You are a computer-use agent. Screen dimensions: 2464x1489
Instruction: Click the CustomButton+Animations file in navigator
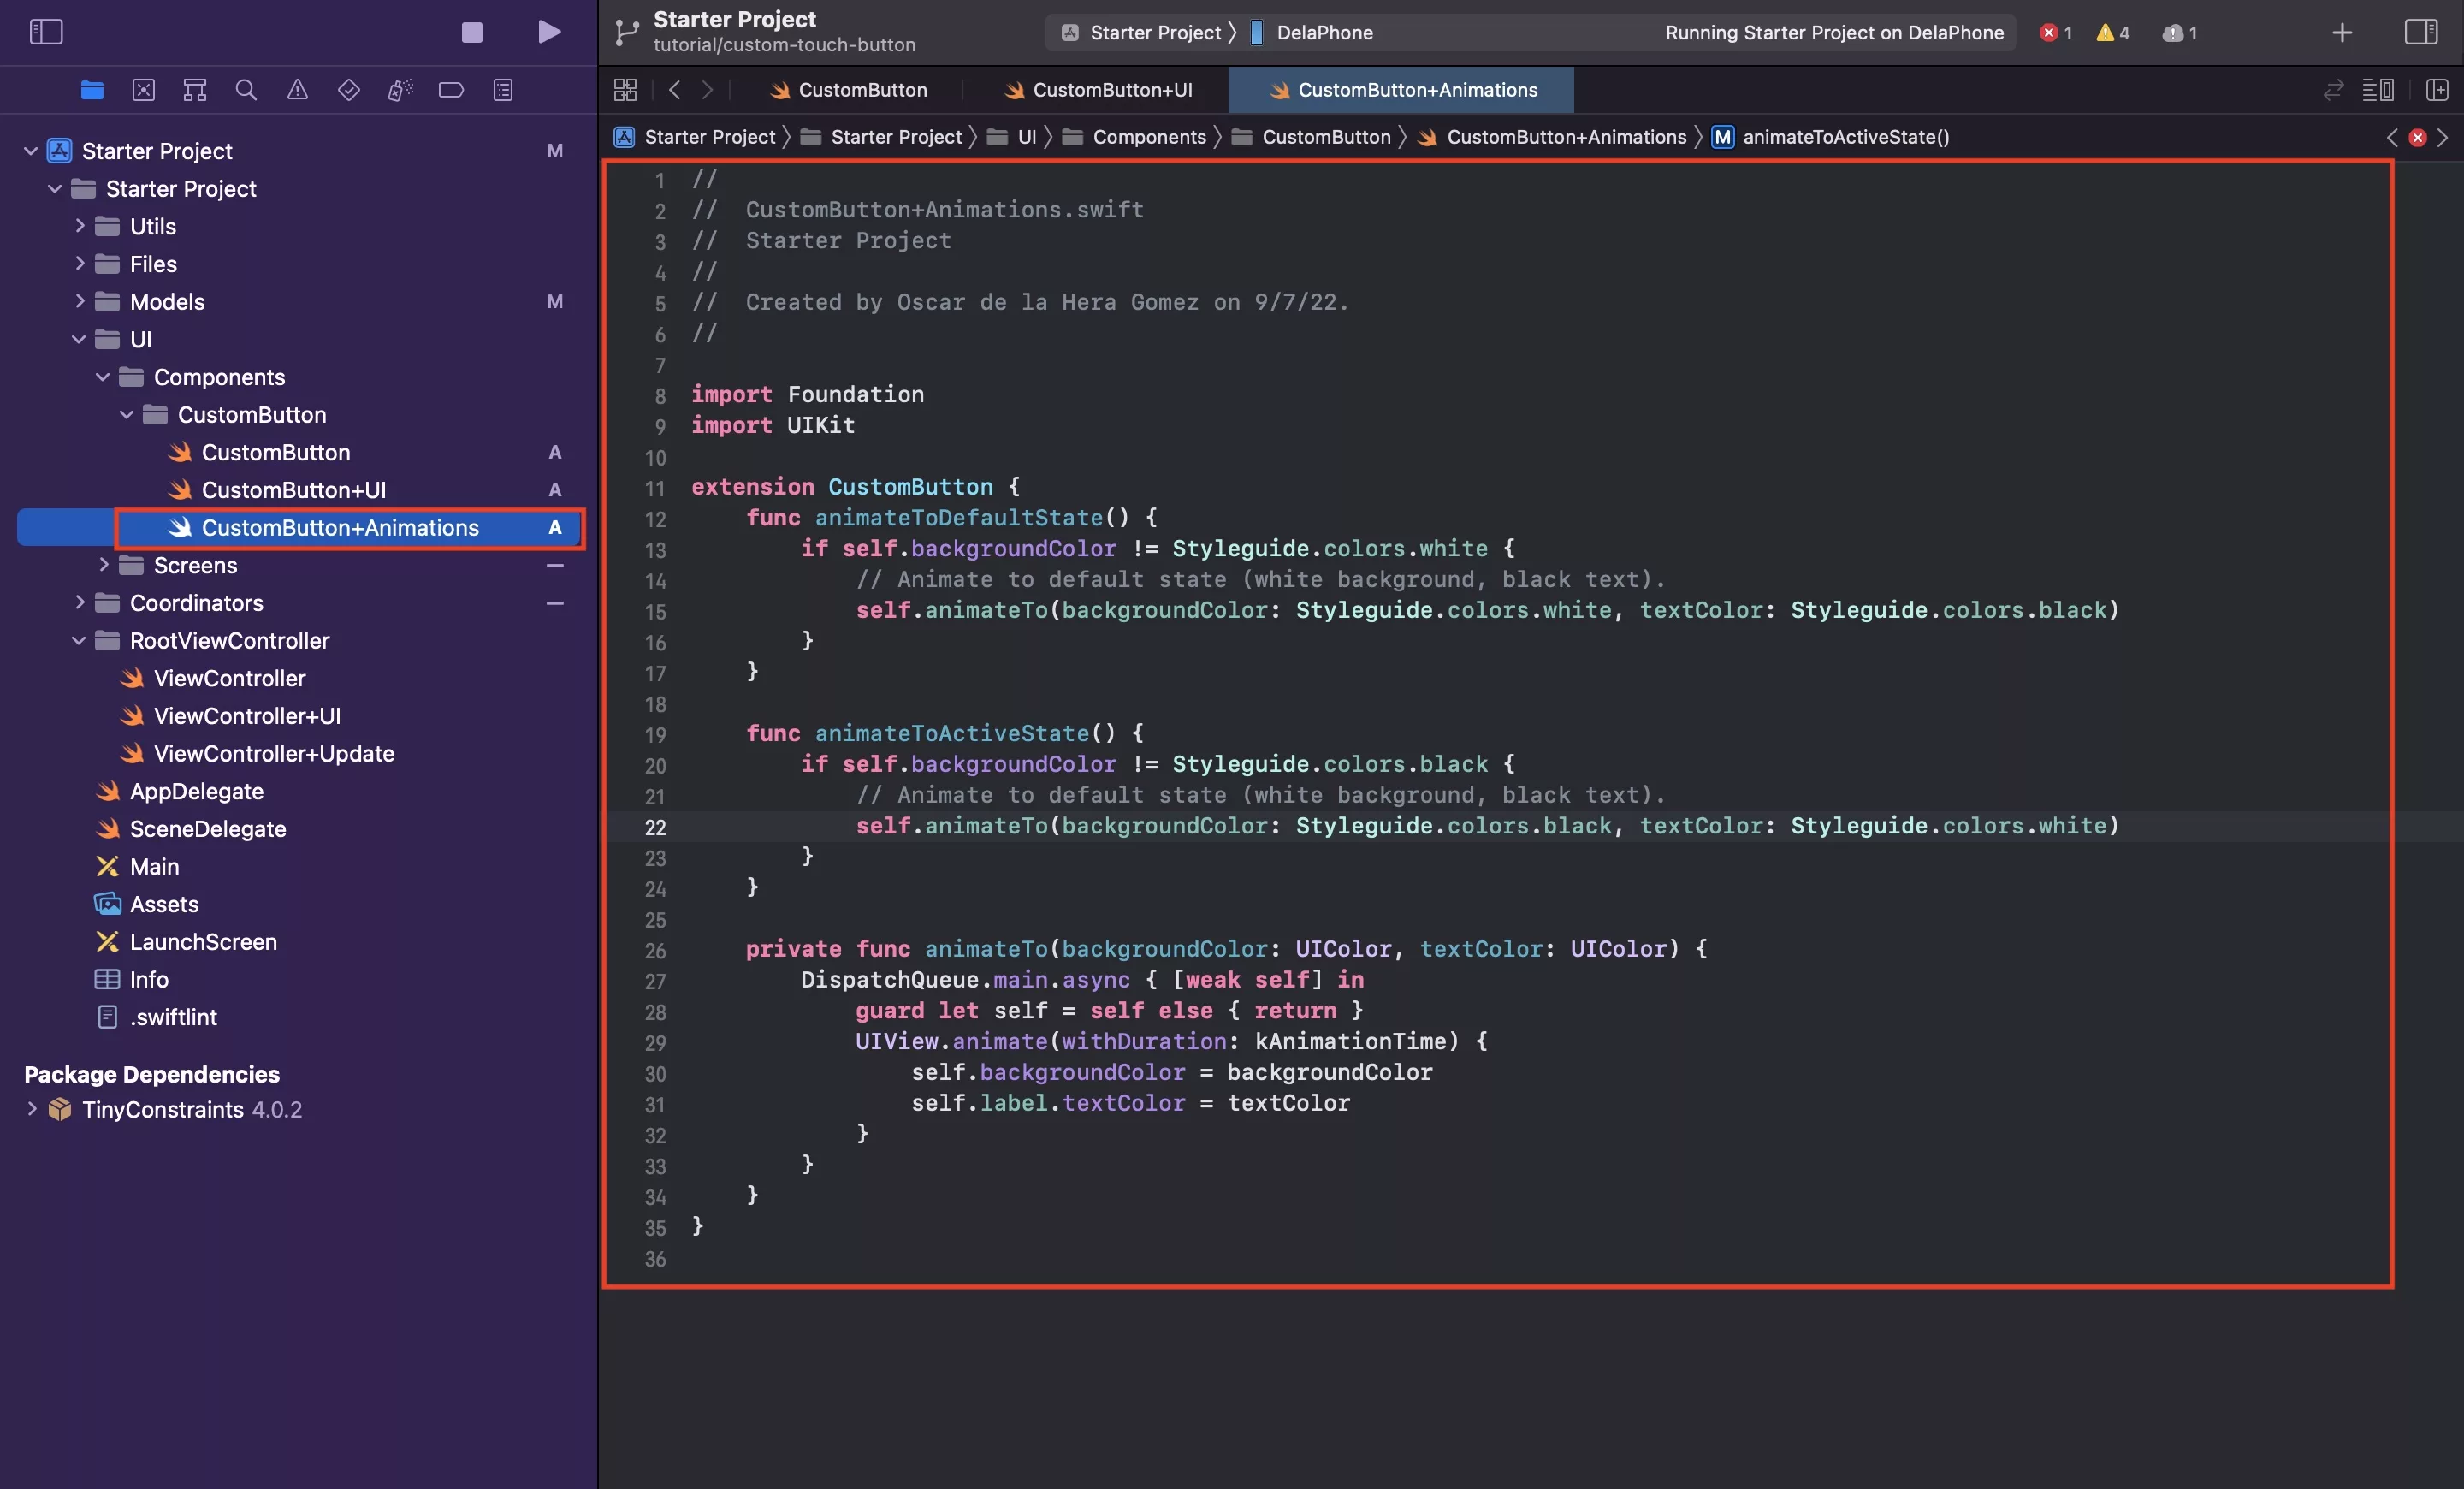point(340,526)
